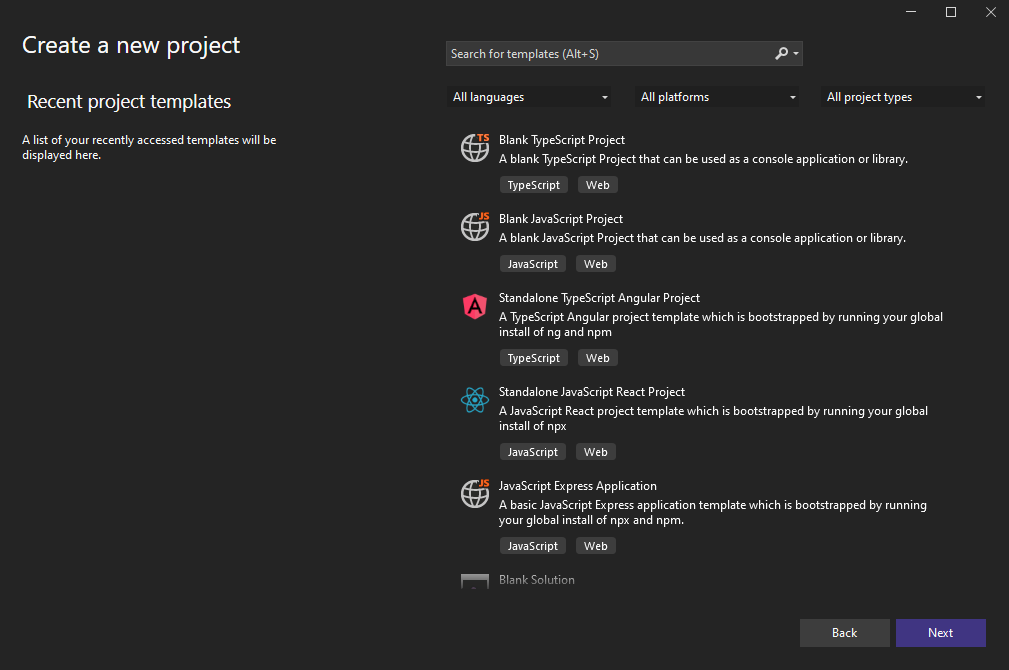
Task: Click the Next button
Action: click(940, 633)
